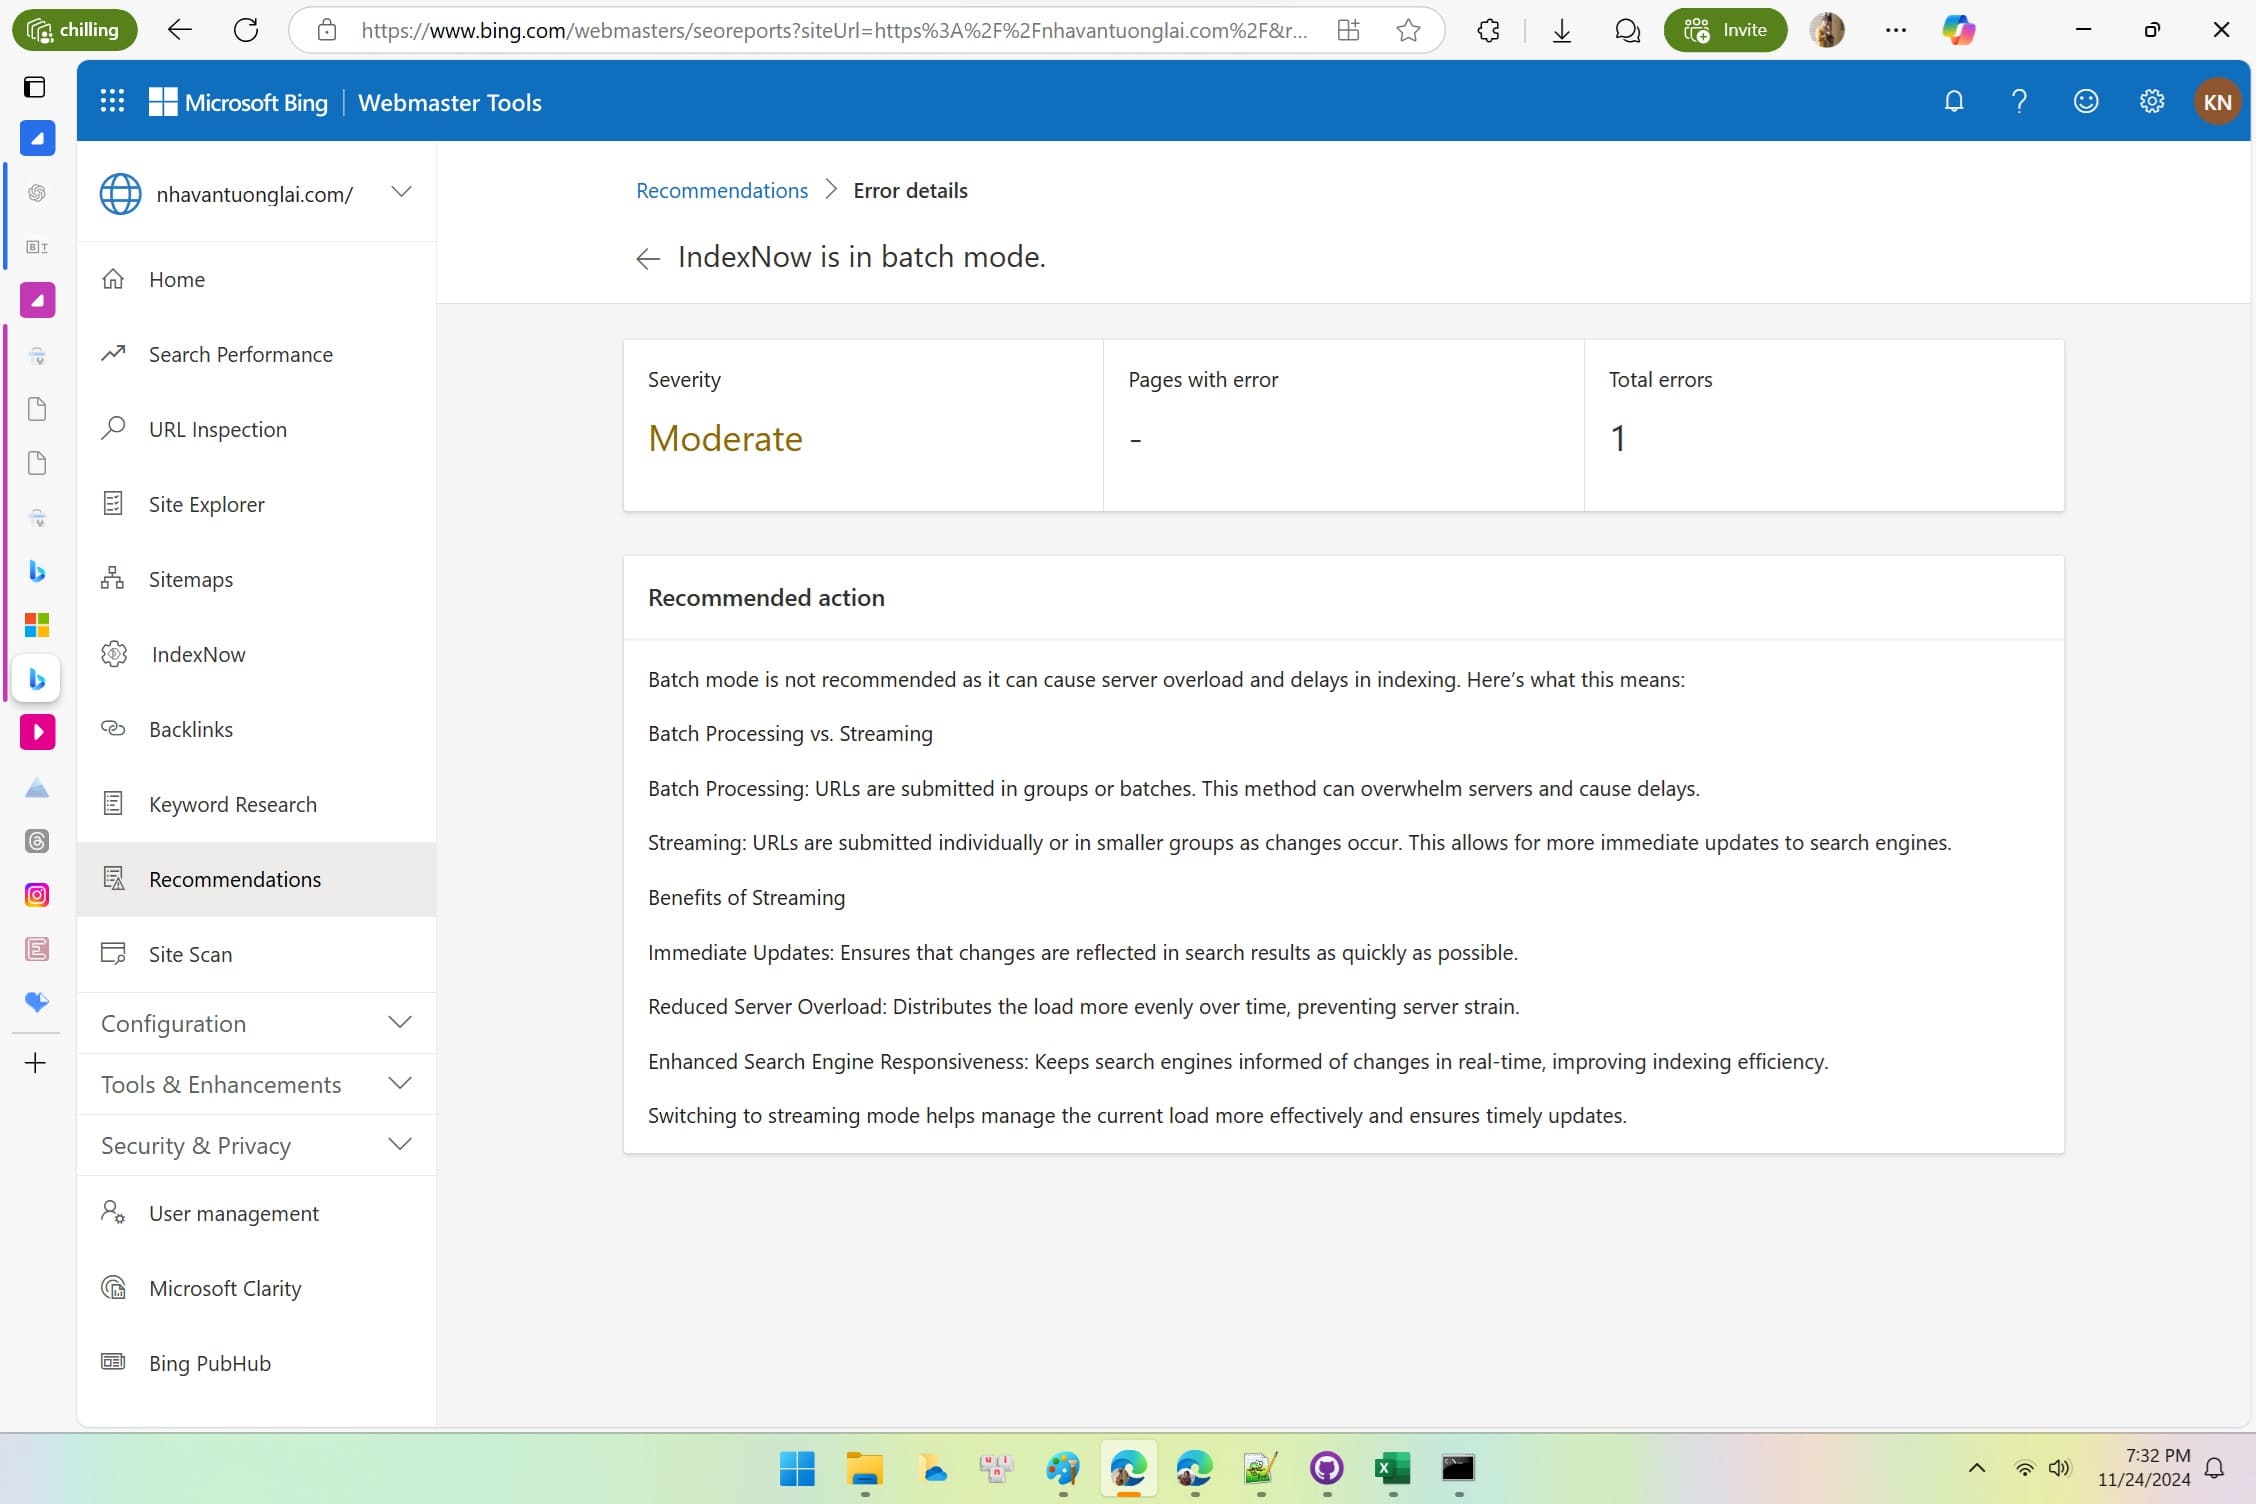Click the Recommendations breadcrumb link

(x=721, y=190)
